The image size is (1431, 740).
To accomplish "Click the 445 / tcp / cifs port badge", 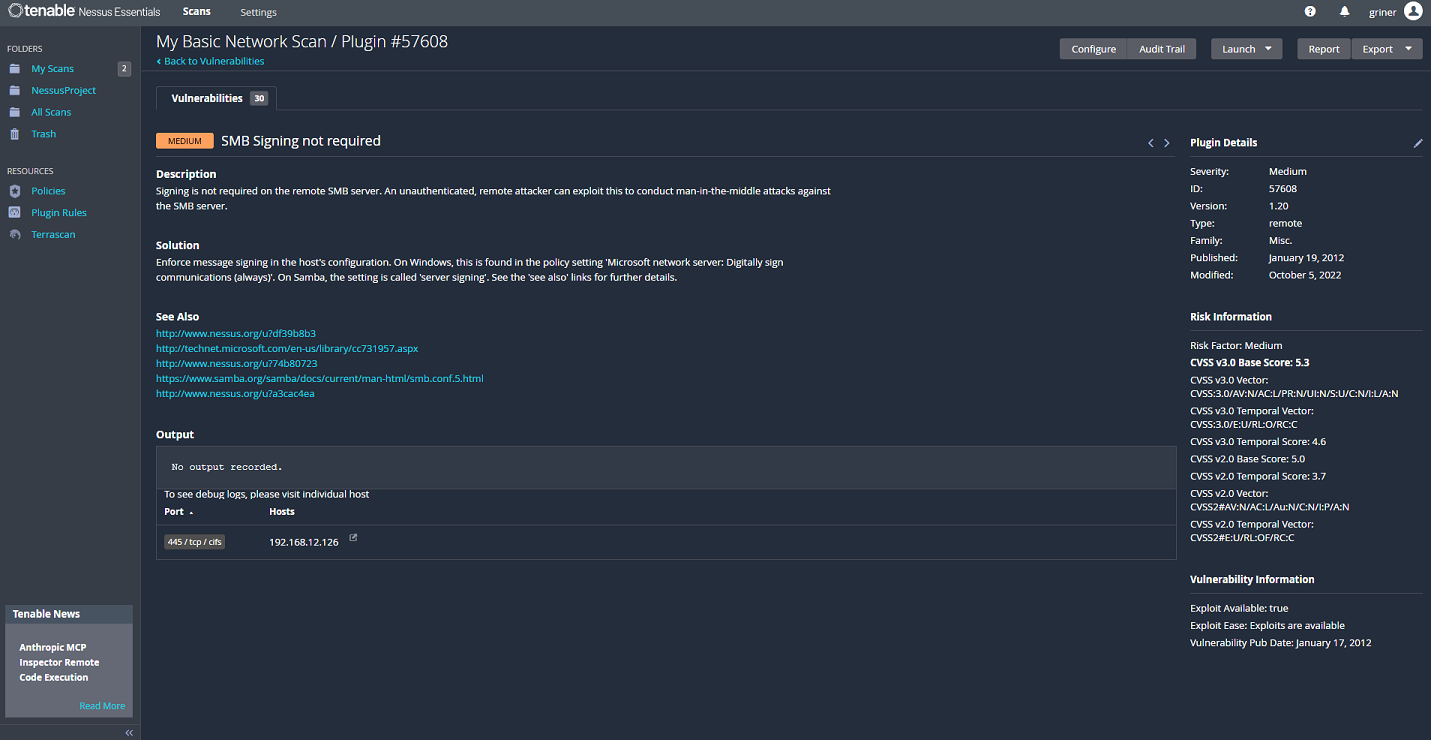I will tap(195, 542).
